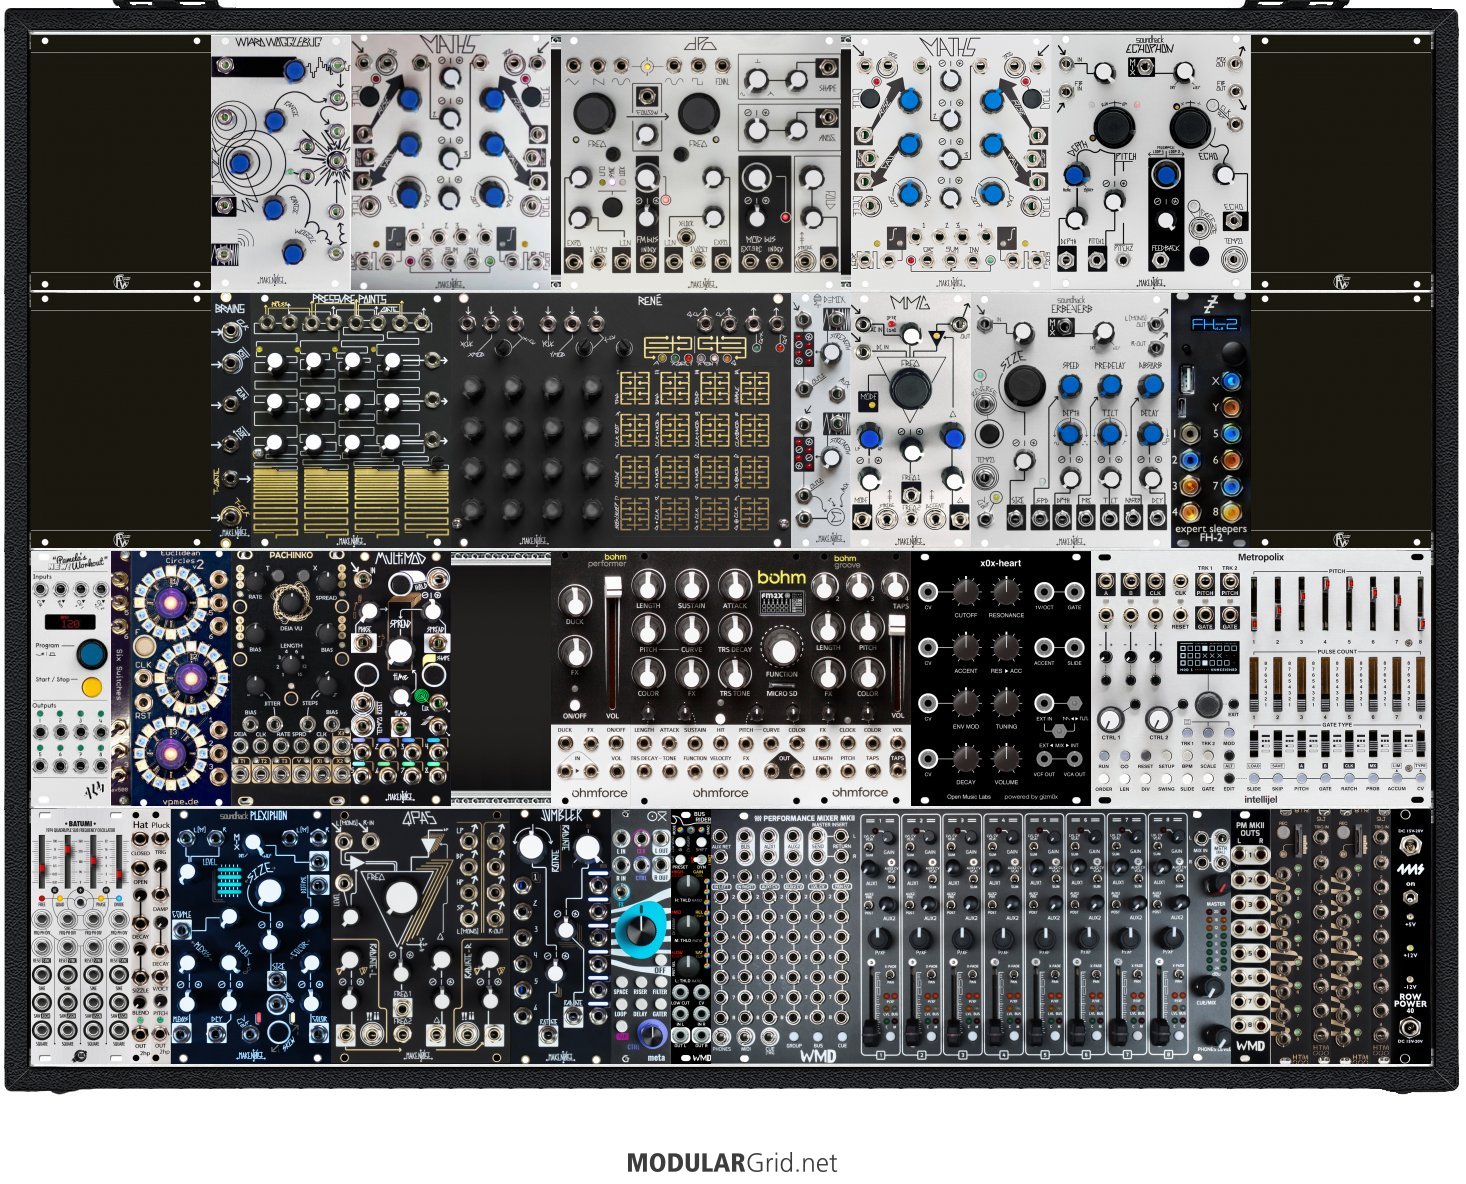Open the MODULARGrid.net link

coord(732,1163)
